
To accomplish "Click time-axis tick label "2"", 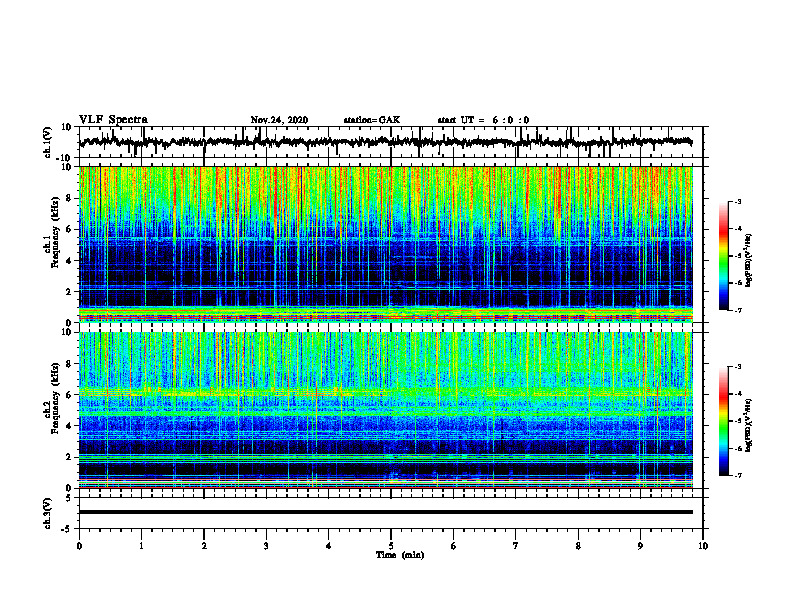I will (204, 546).
